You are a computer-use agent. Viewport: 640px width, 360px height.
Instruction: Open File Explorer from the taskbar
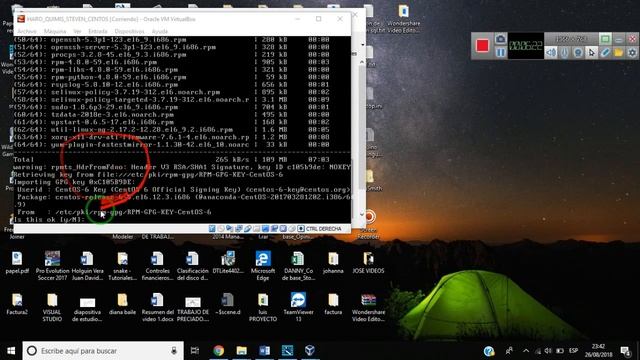pos(242,351)
